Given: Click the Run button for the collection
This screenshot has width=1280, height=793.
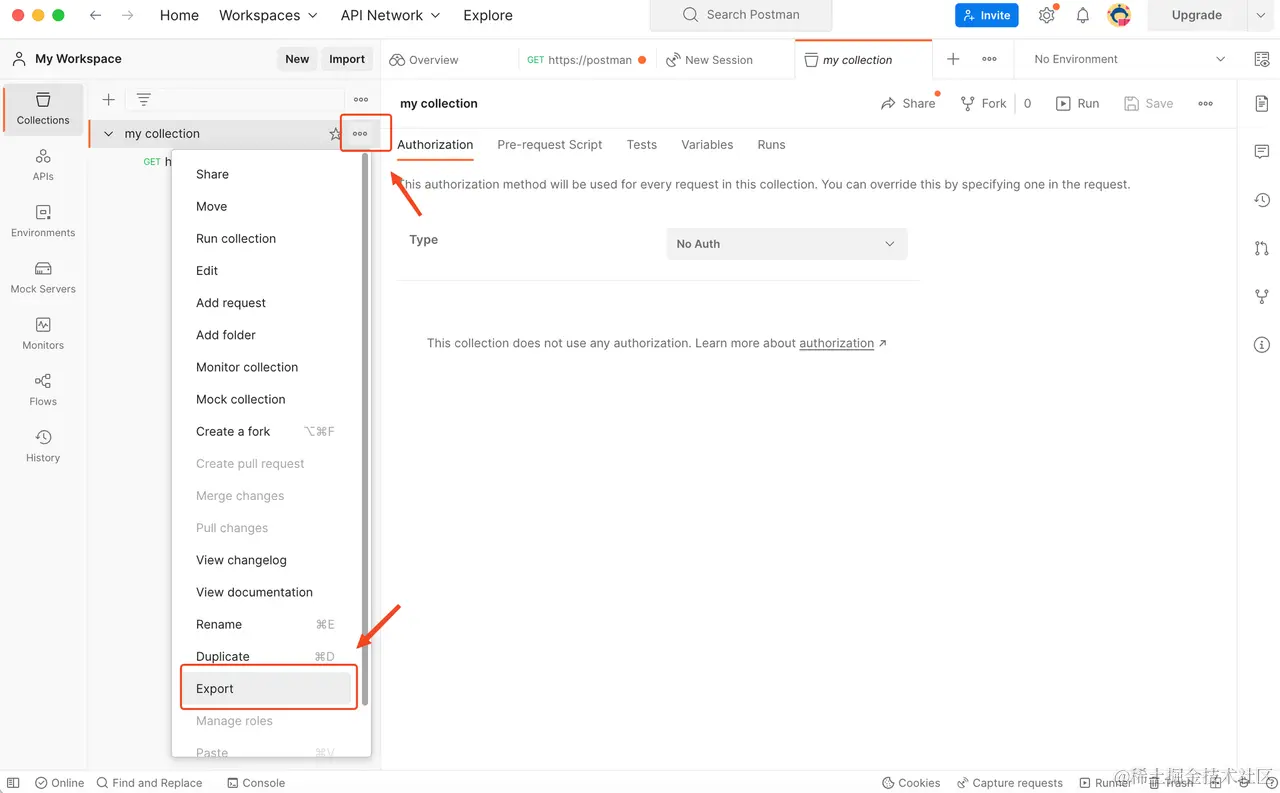Looking at the screenshot, I should coord(1078,104).
